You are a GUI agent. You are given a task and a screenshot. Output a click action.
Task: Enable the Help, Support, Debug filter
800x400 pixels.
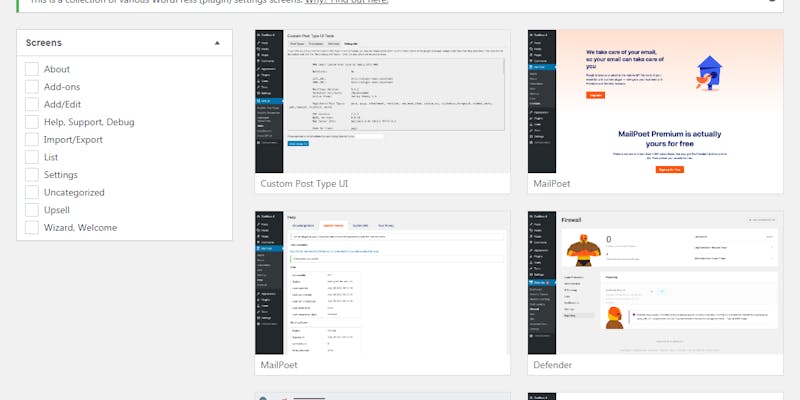pyautogui.click(x=32, y=122)
